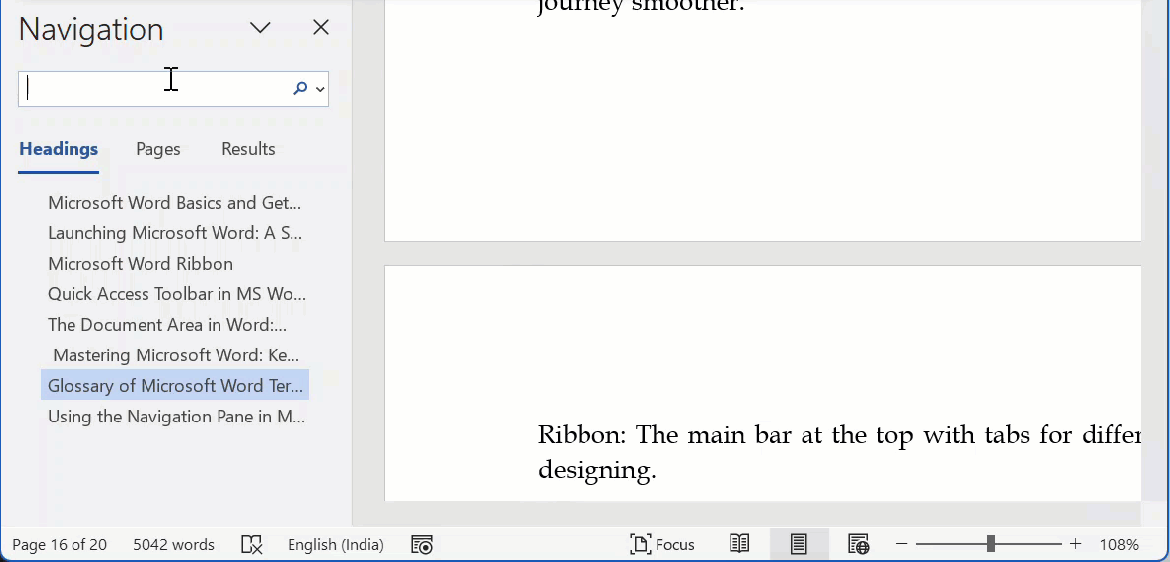Image resolution: width=1170 pixels, height=562 pixels.
Task: Go to Using the Navigation Pane in M... heading
Action: (175, 416)
